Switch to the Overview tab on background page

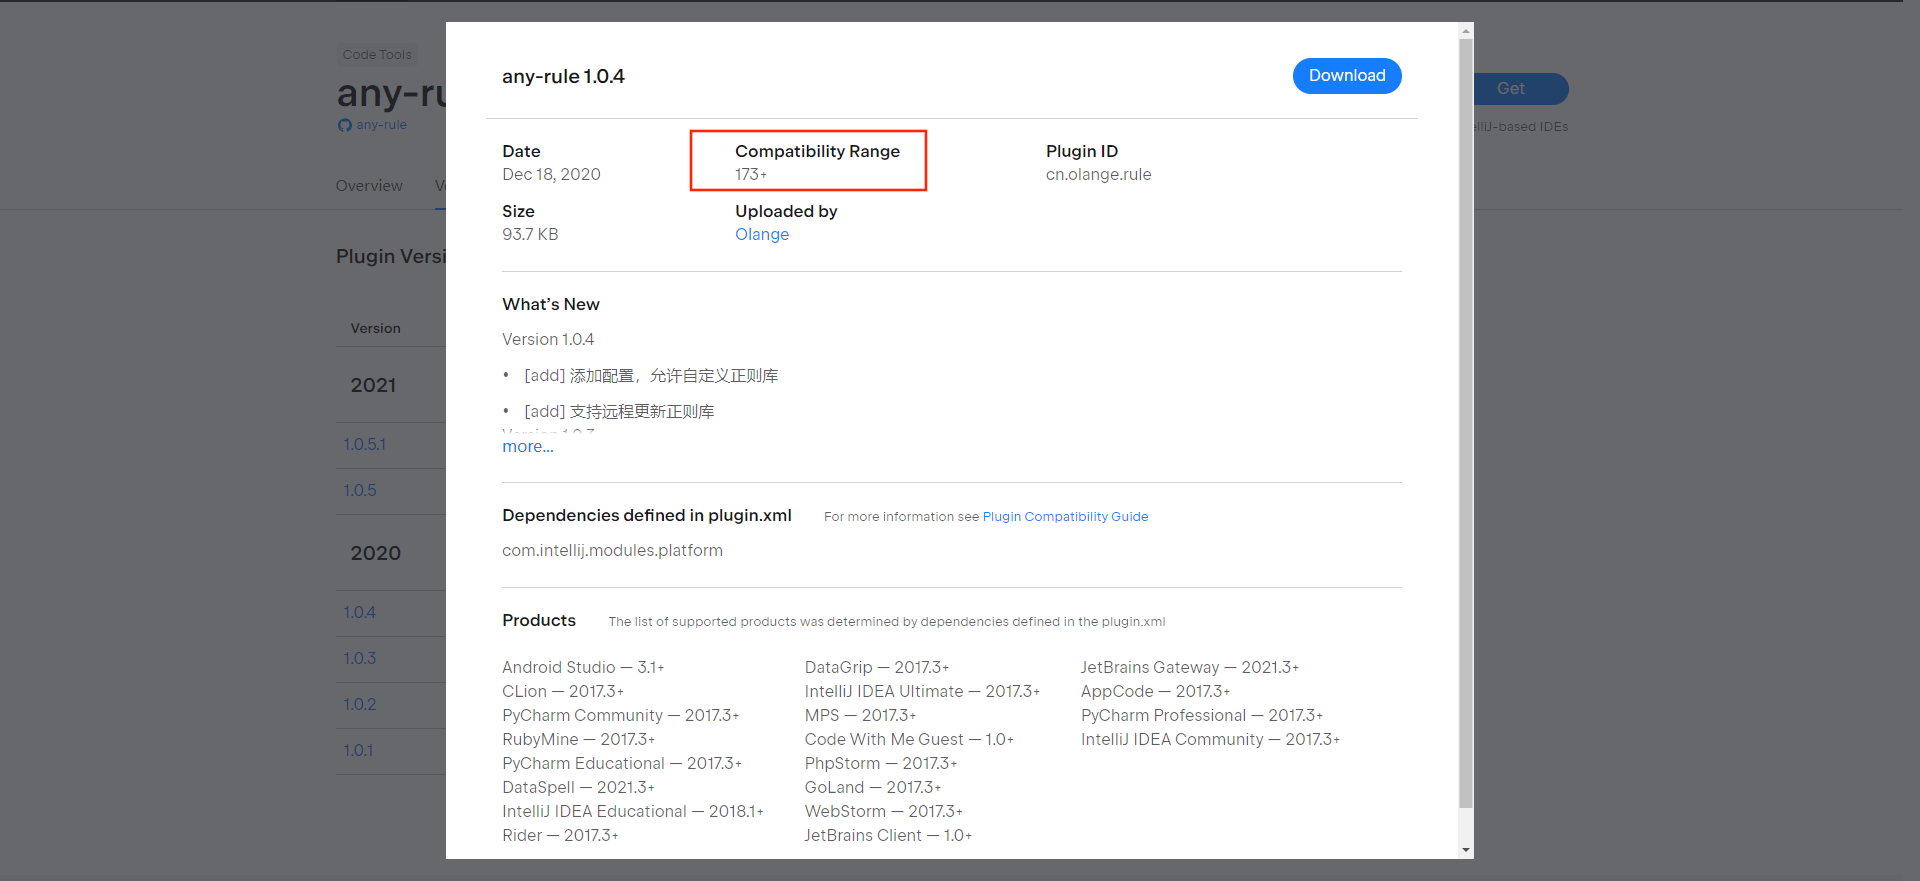369,186
